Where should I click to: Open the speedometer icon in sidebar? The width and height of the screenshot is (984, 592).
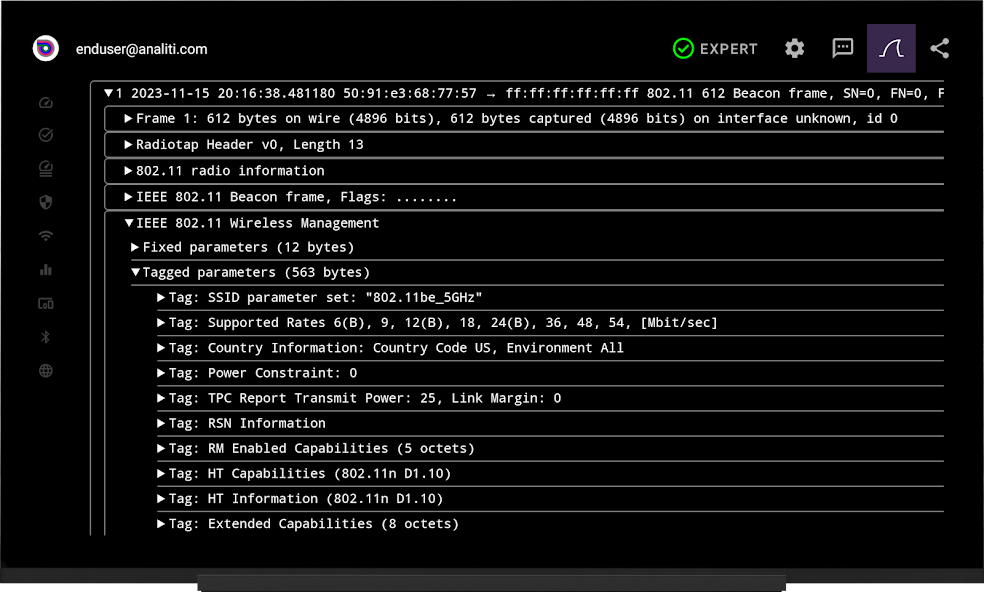click(x=46, y=103)
